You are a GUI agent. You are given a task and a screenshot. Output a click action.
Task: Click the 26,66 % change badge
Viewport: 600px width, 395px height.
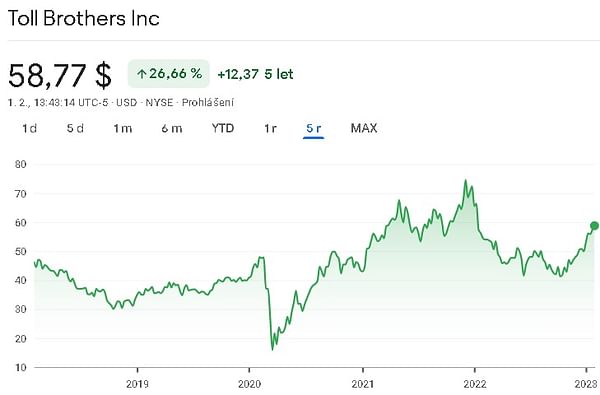(x=169, y=73)
